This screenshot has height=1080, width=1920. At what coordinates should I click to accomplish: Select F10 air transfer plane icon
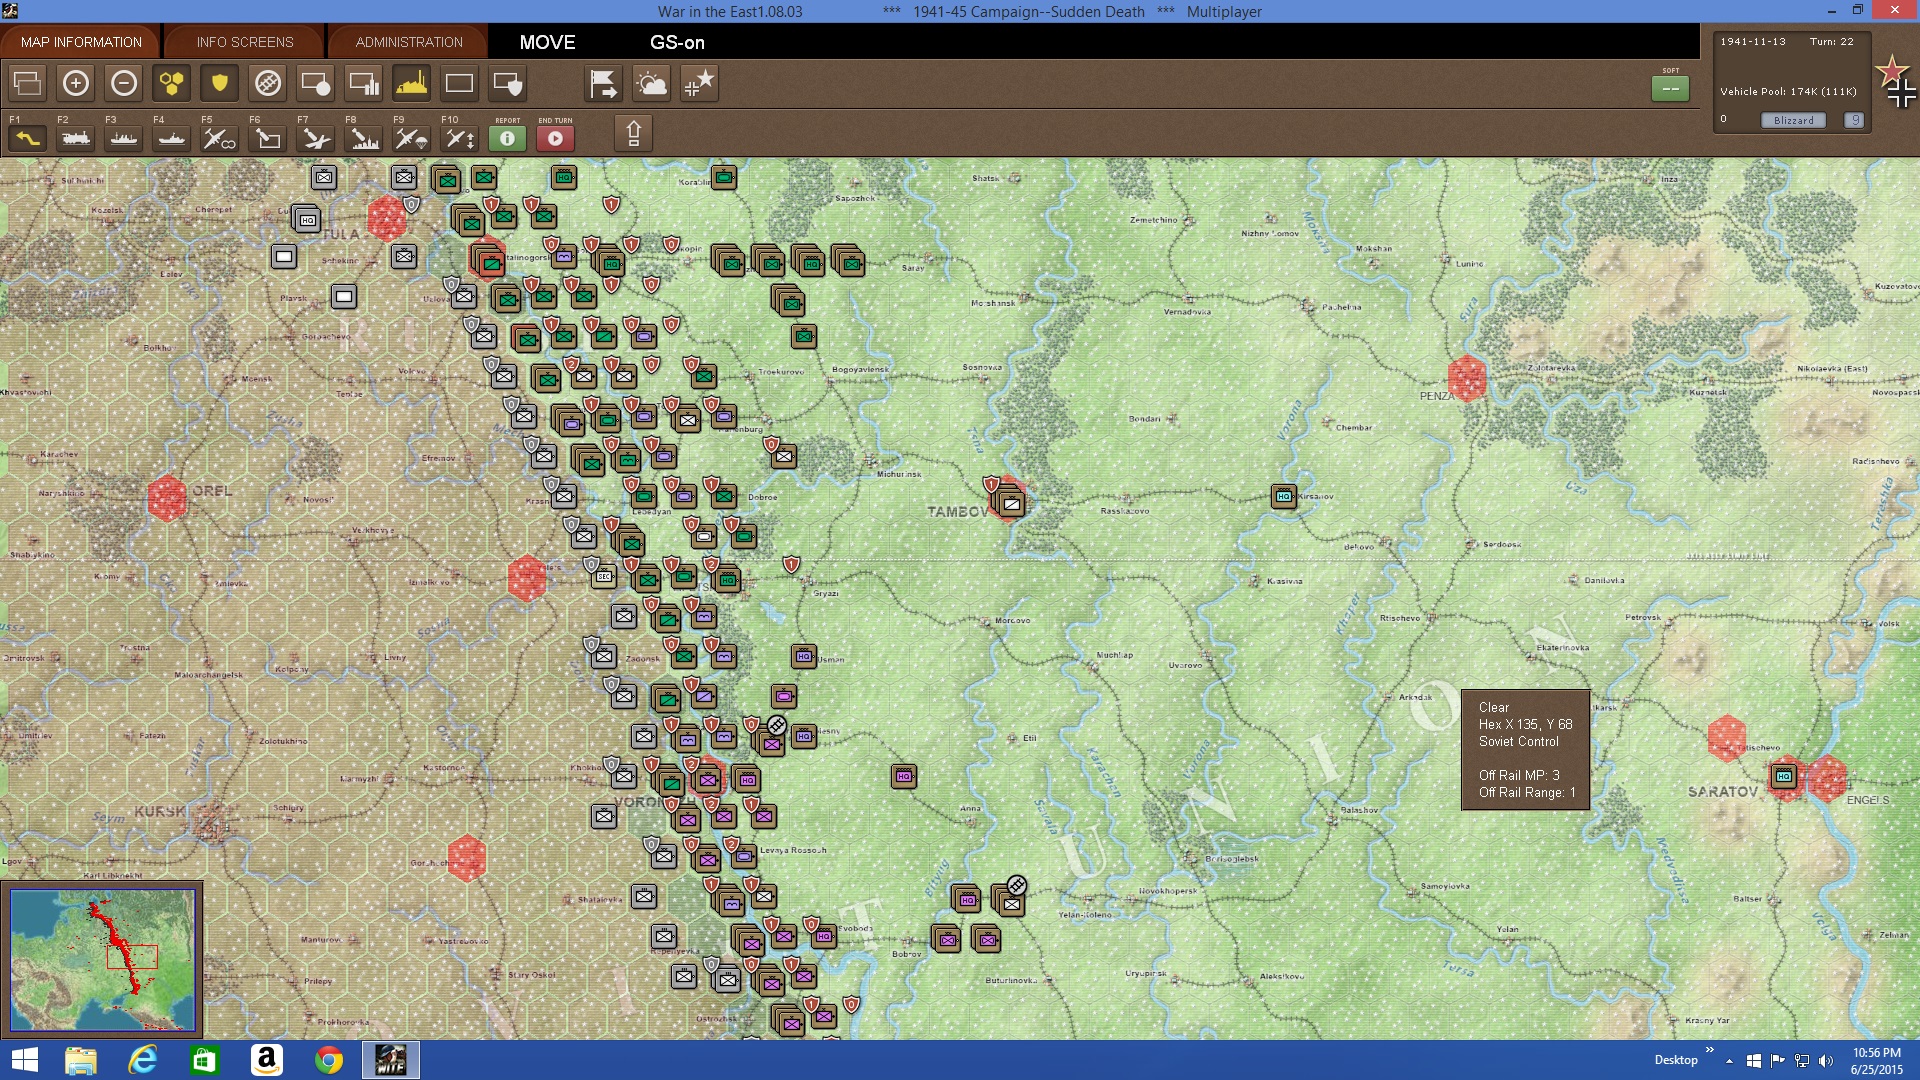(x=459, y=138)
